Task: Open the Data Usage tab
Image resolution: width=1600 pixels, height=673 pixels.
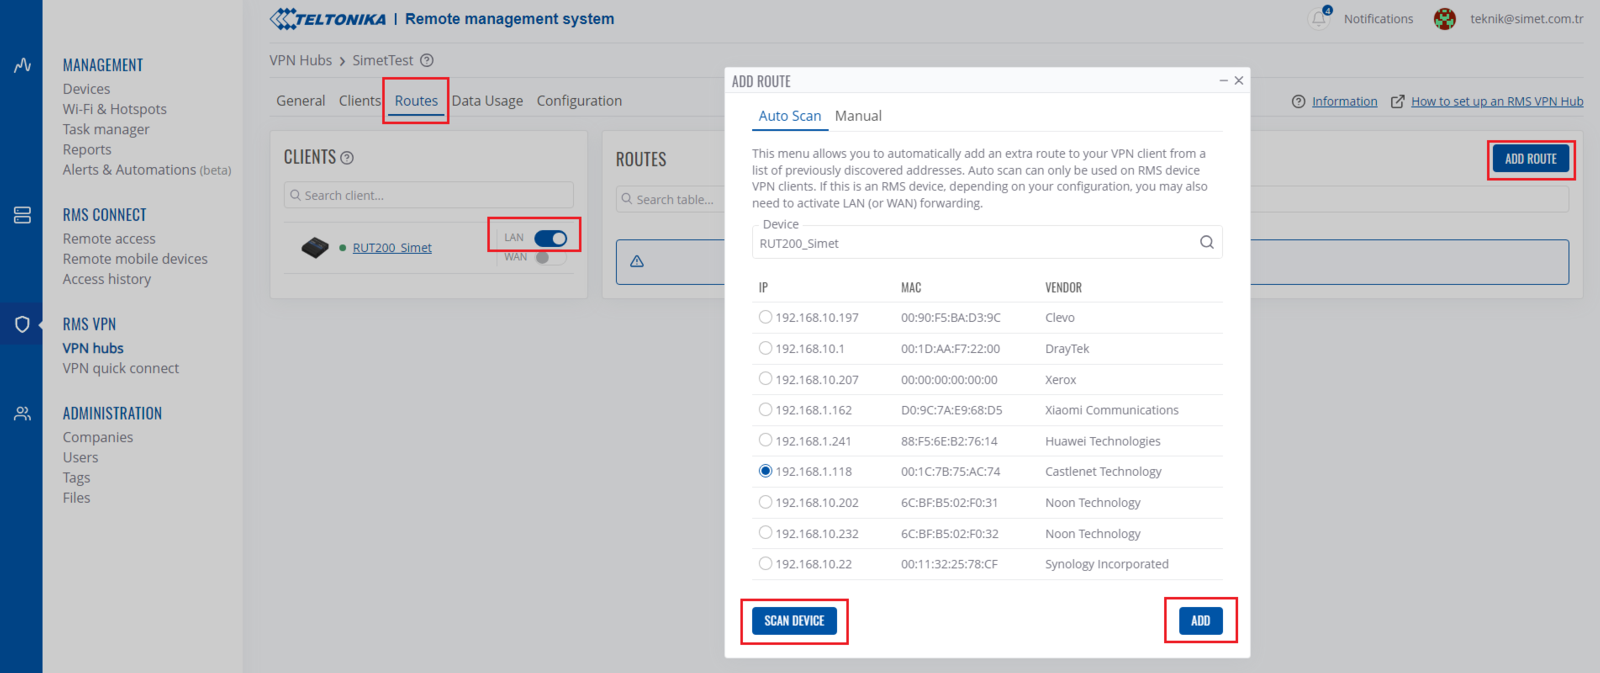Action: click(487, 101)
